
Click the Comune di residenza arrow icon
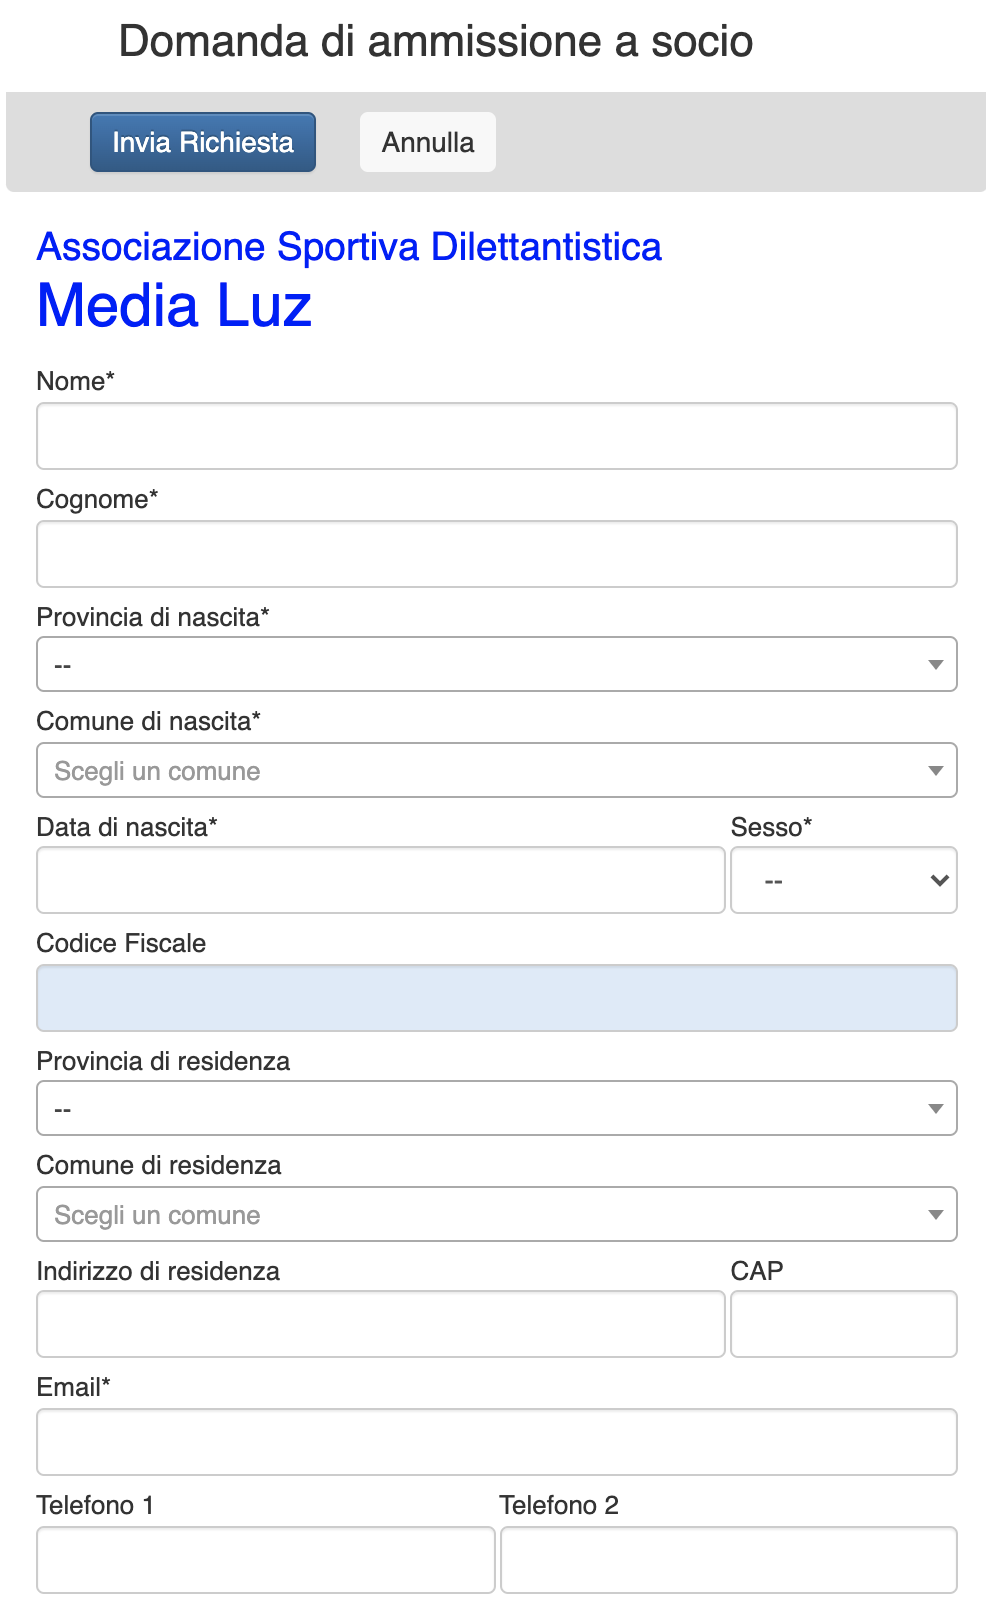(x=936, y=1214)
